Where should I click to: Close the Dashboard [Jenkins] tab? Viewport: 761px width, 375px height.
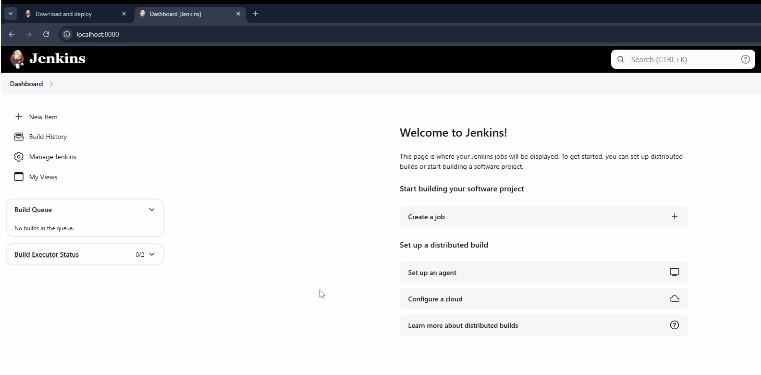click(238, 14)
